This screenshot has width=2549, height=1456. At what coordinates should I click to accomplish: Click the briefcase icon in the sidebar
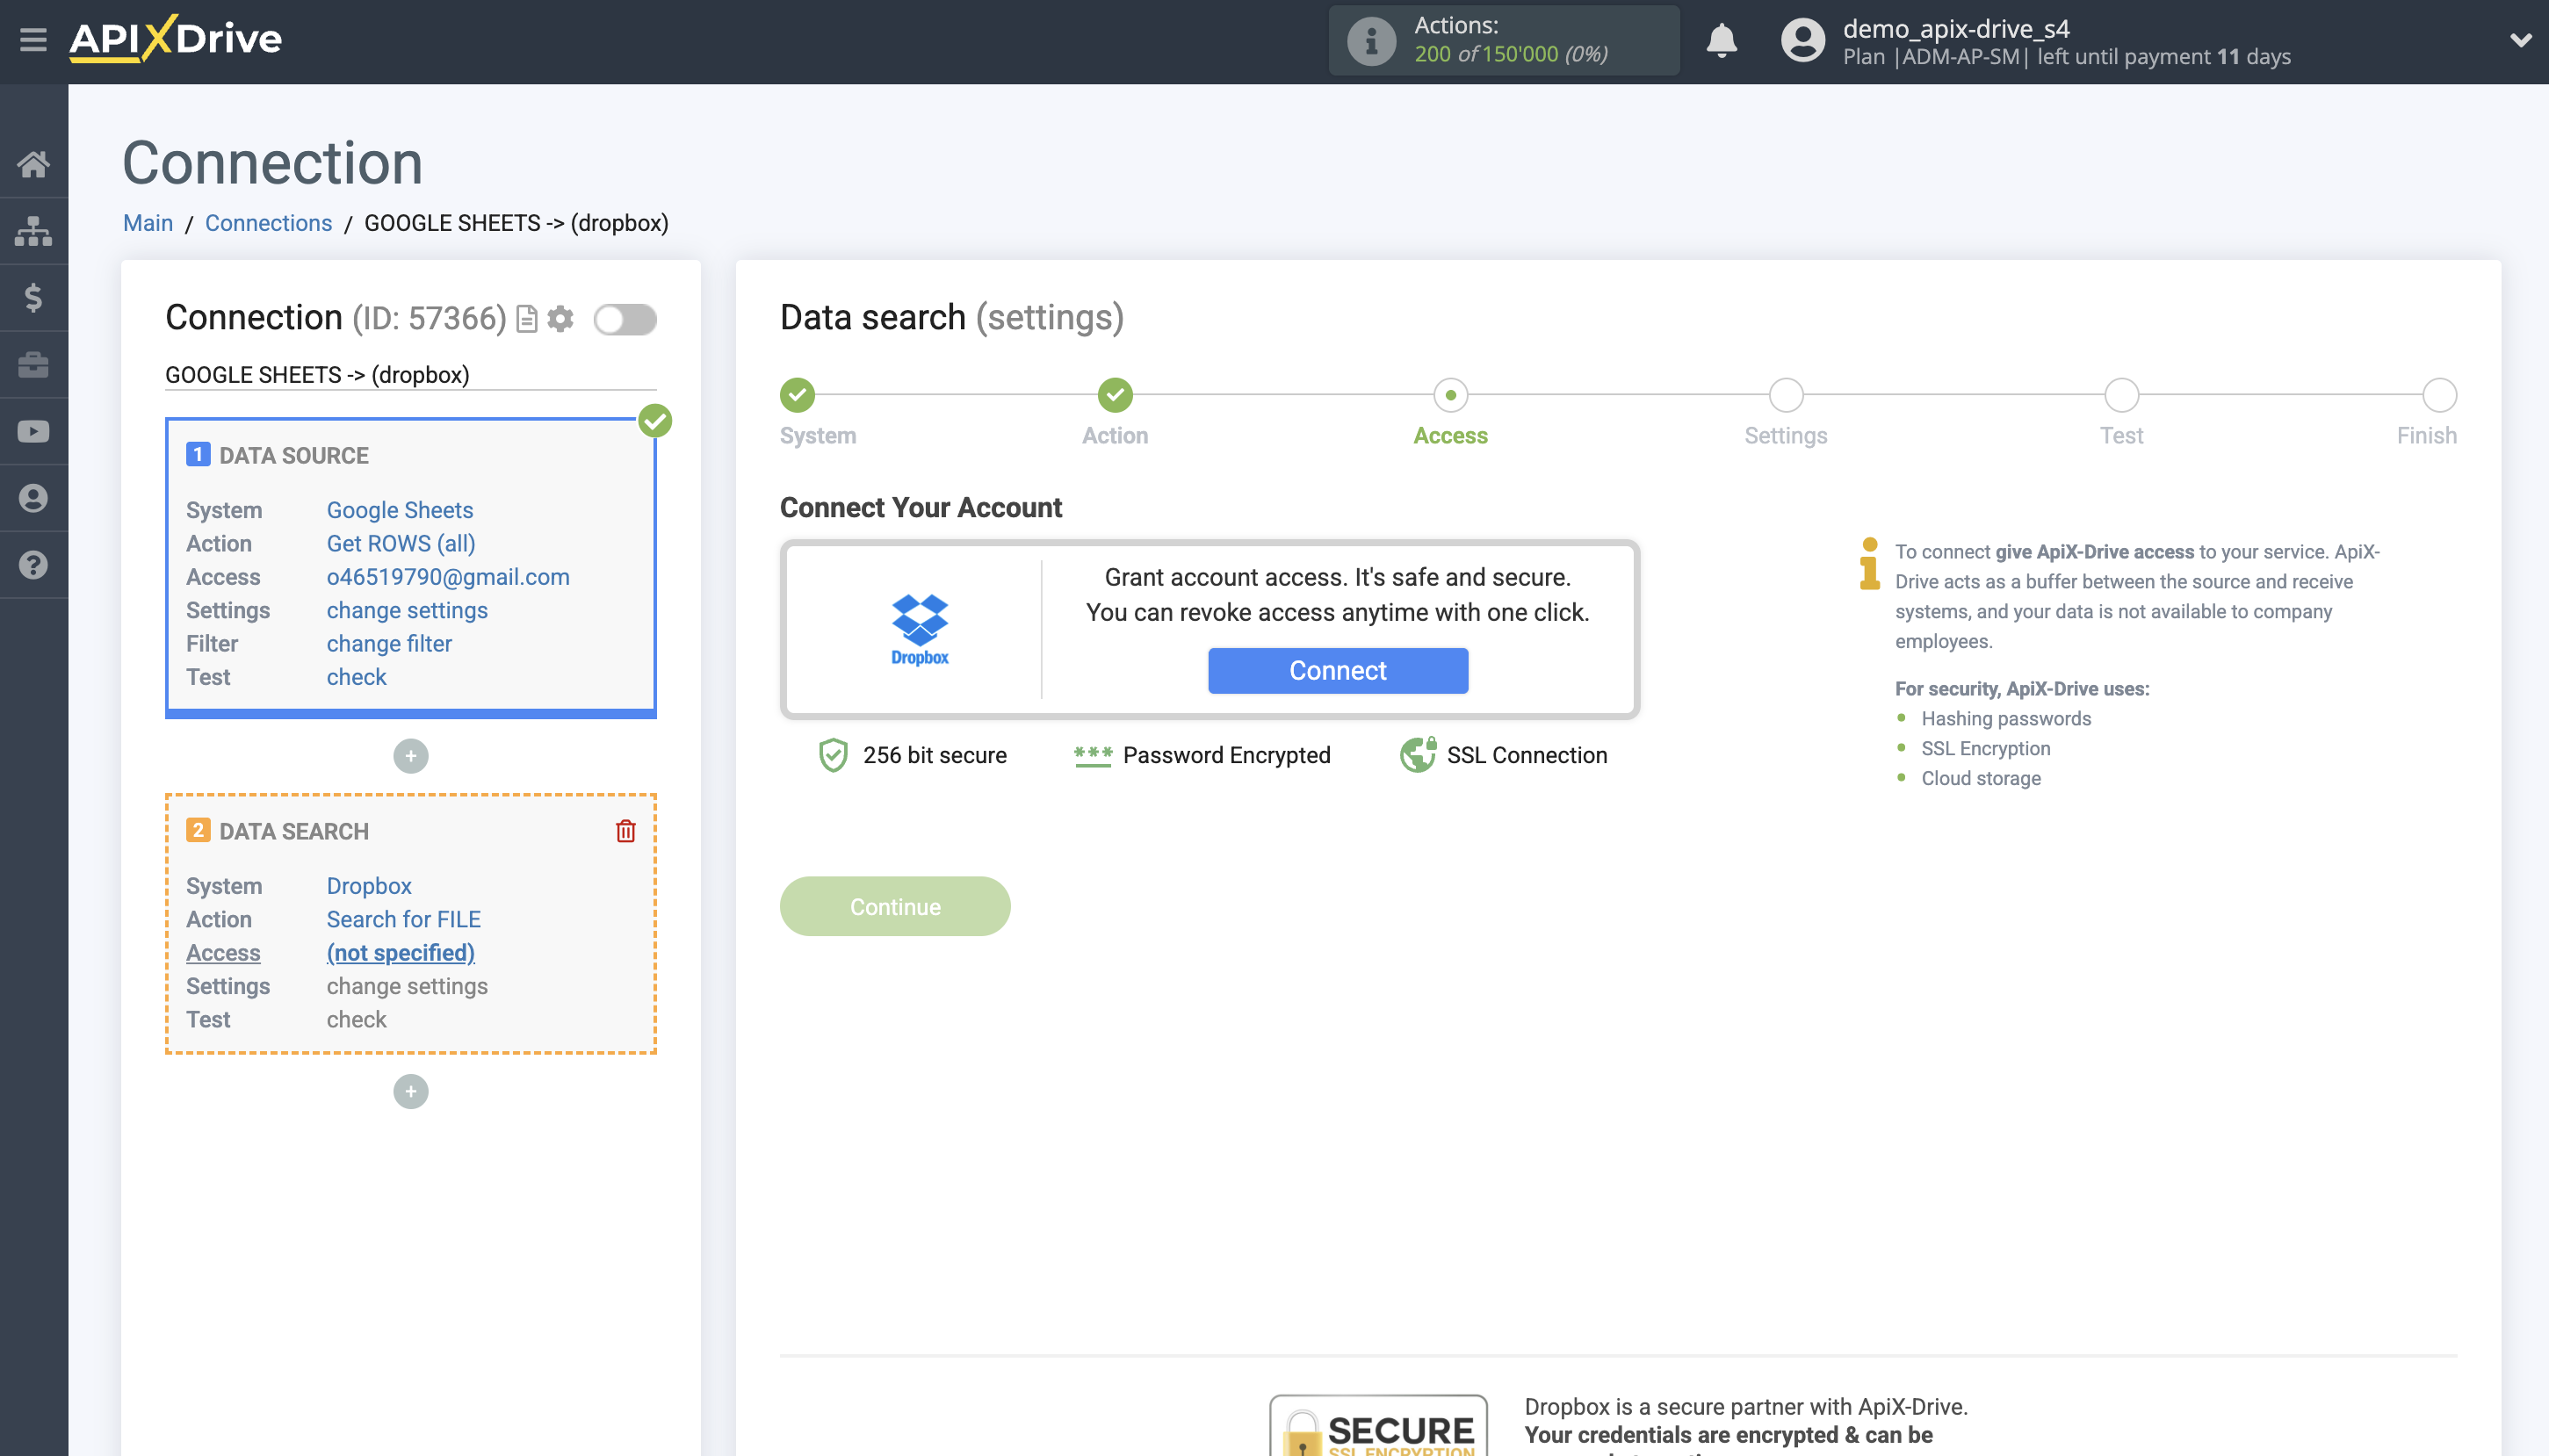tap(34, 364)
